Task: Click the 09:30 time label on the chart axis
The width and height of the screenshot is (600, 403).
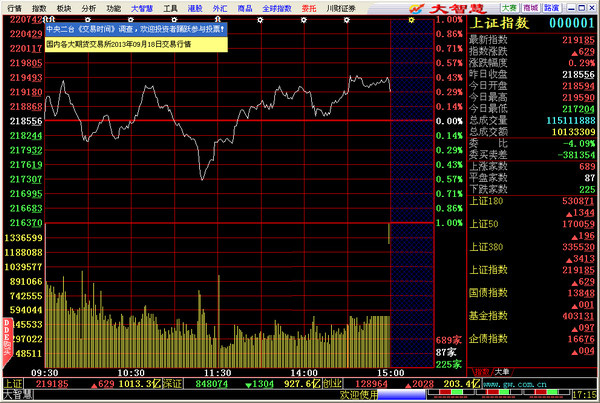Action: coord(44,373)
